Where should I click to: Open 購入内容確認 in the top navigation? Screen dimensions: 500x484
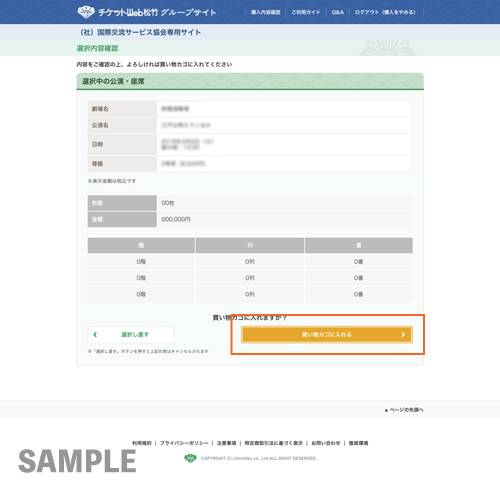pyautogui.click(x=266, y=12)
